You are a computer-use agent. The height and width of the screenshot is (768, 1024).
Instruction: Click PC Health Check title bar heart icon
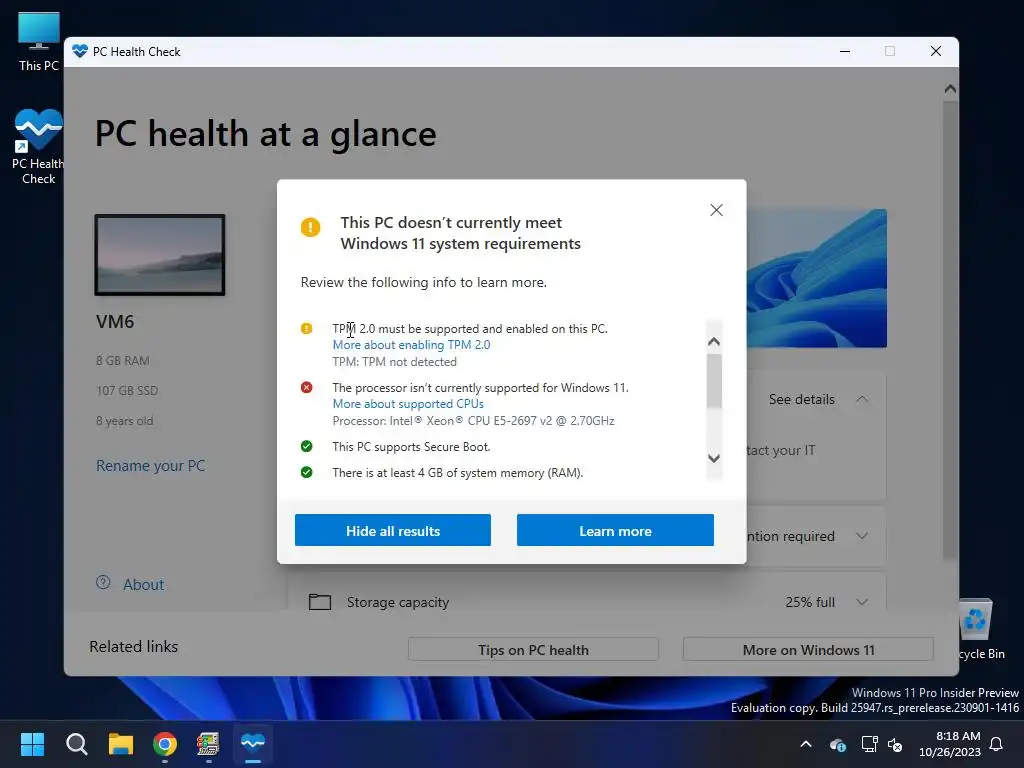80,51
